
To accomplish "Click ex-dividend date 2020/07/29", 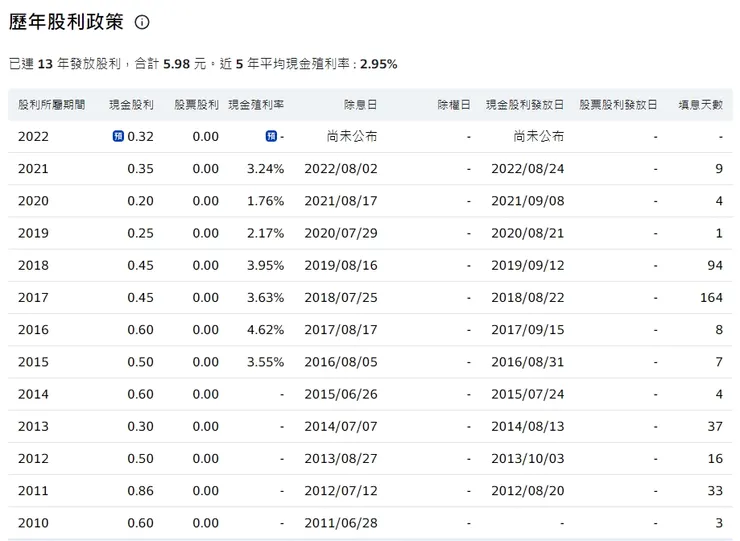I will click(341, 233).
